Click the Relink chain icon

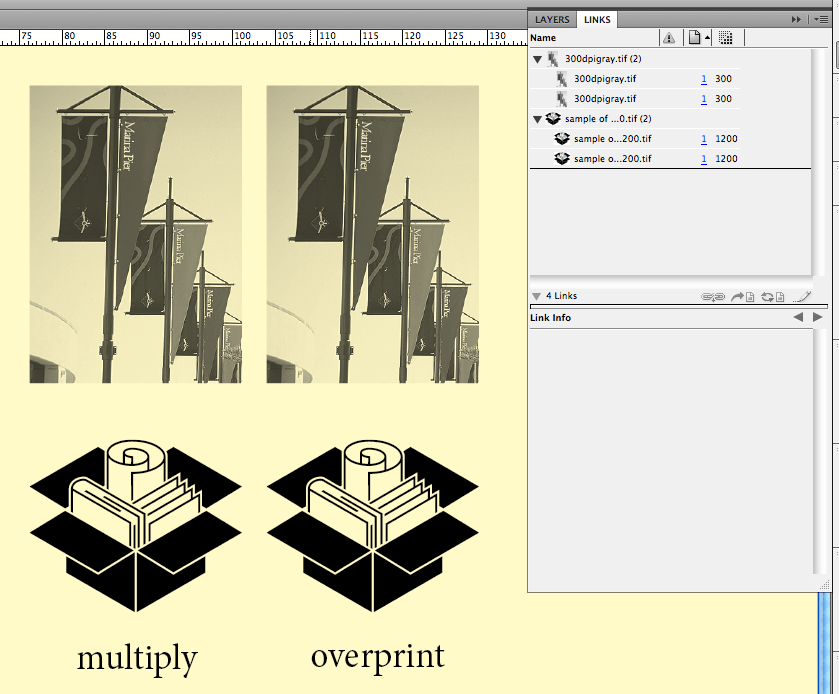click(713, 296)
